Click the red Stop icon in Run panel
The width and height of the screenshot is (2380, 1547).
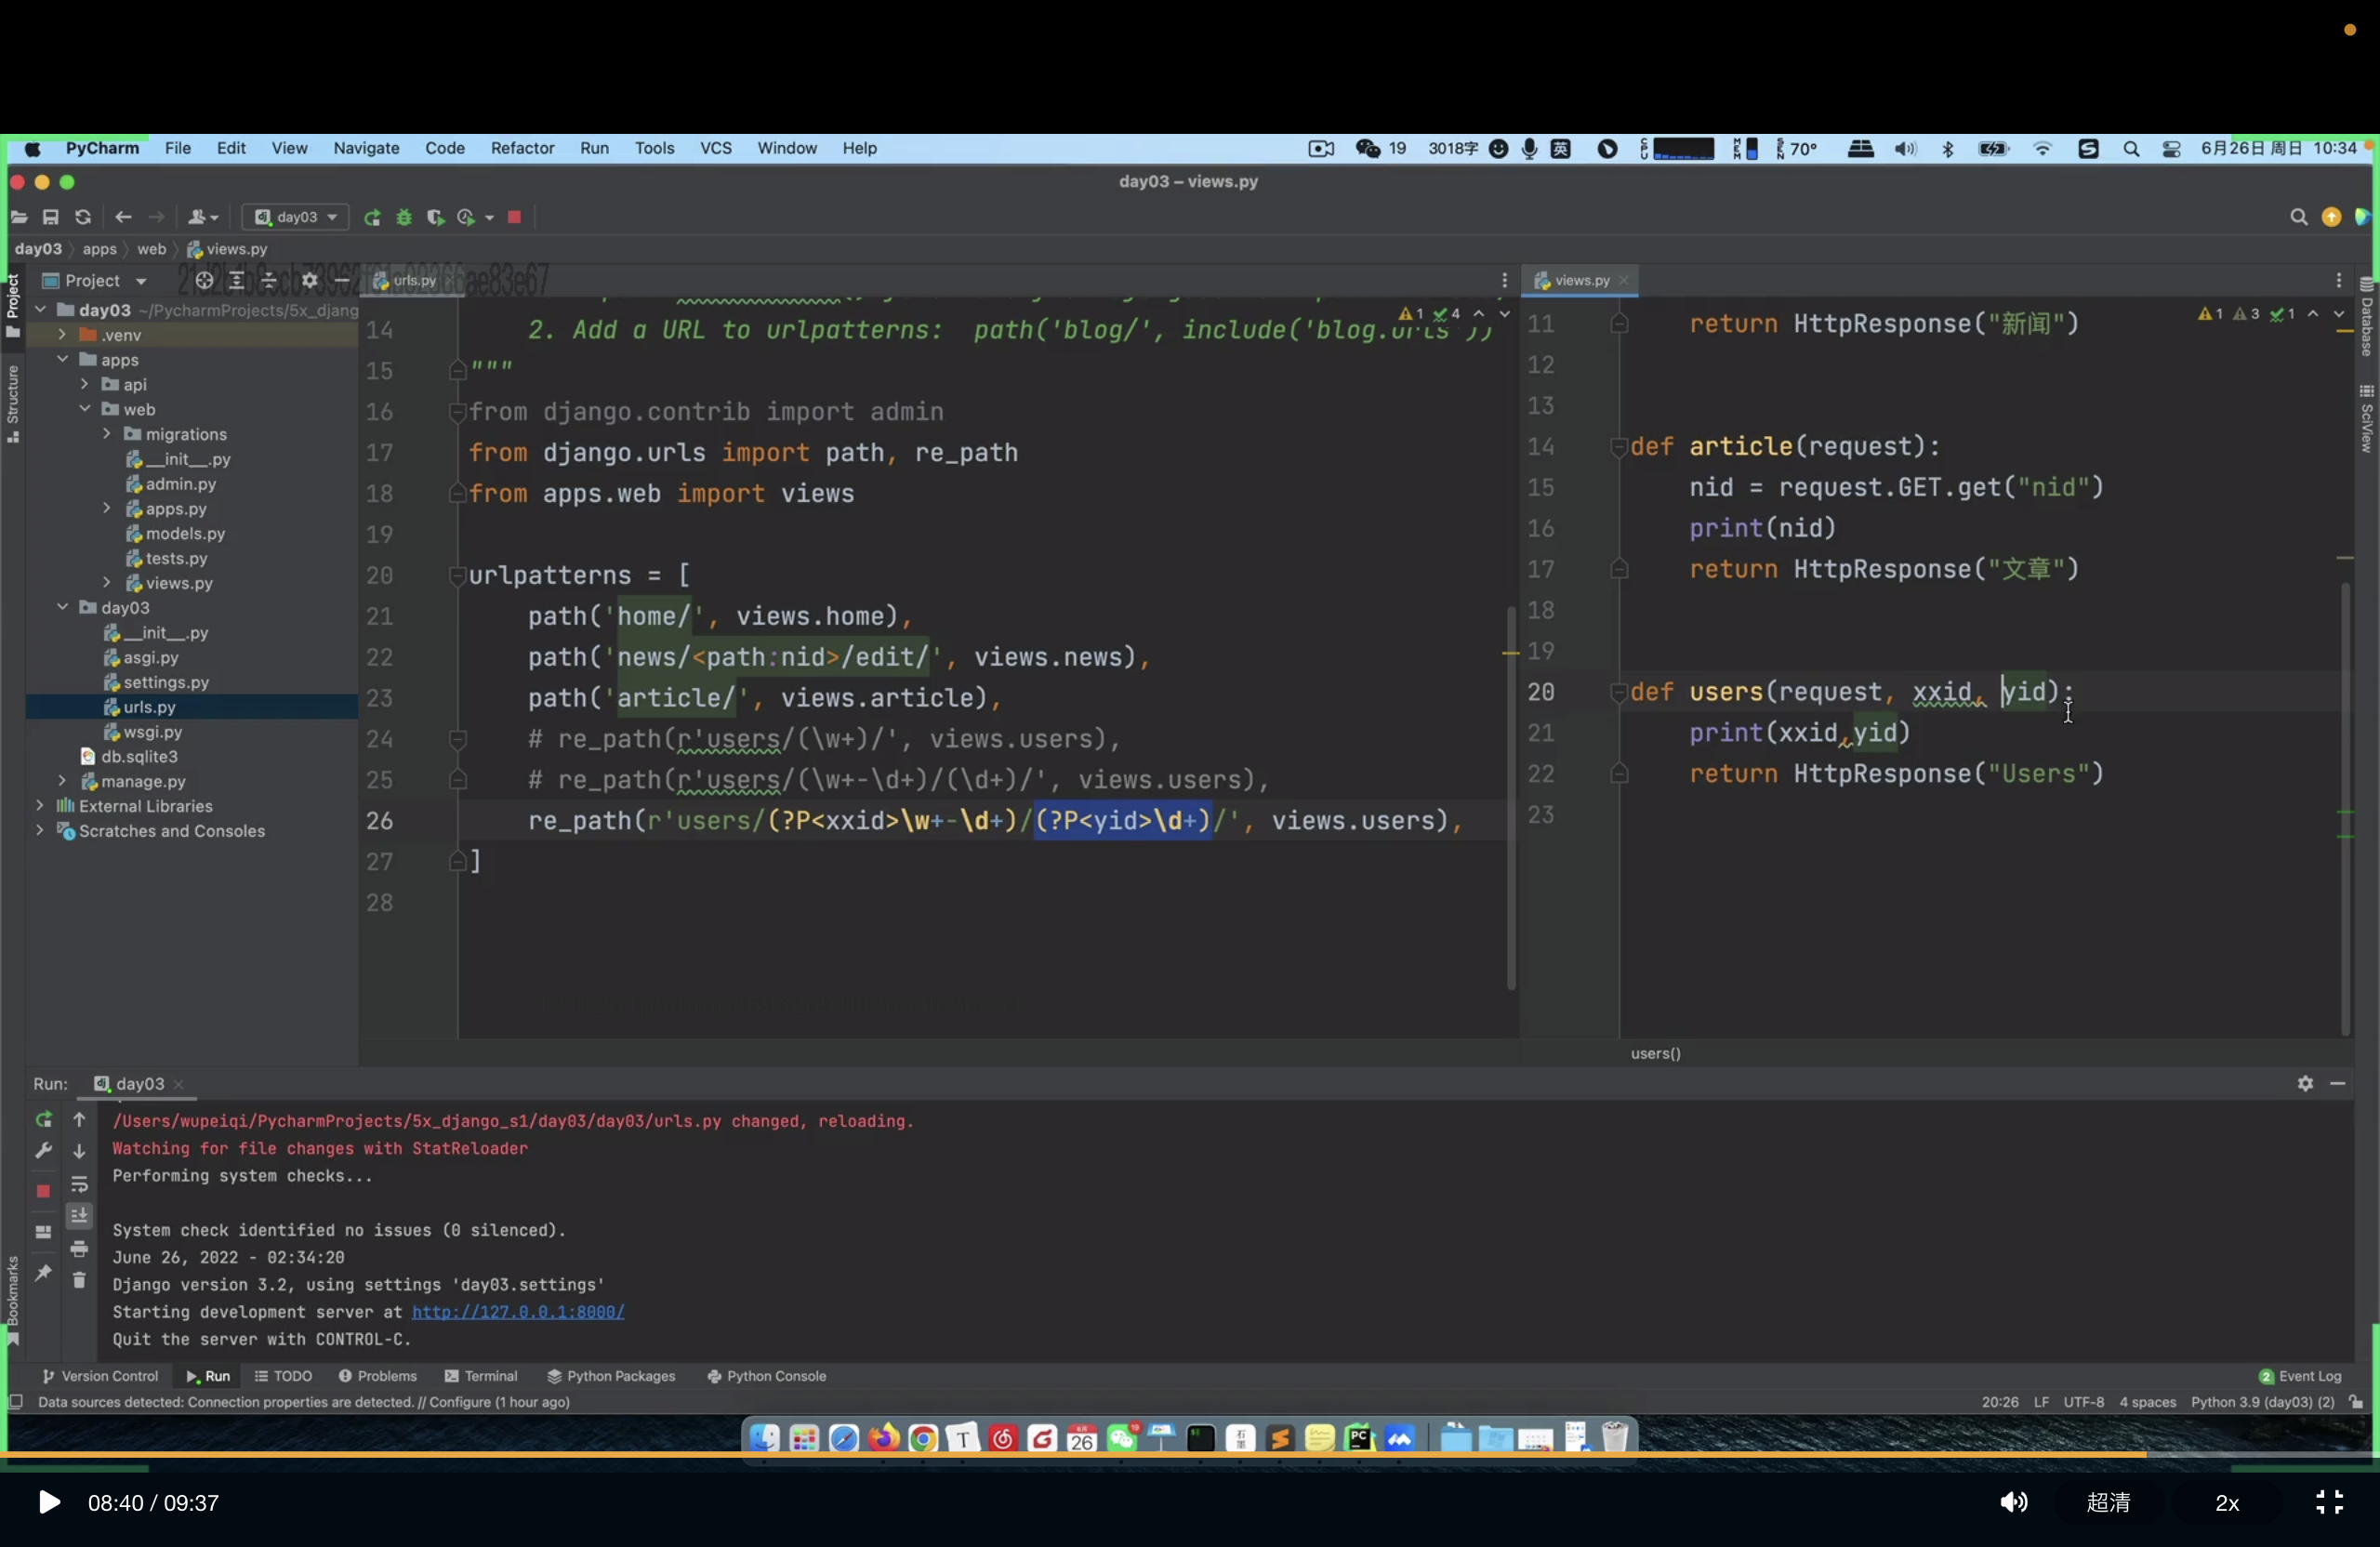(x=43, y=1191)
